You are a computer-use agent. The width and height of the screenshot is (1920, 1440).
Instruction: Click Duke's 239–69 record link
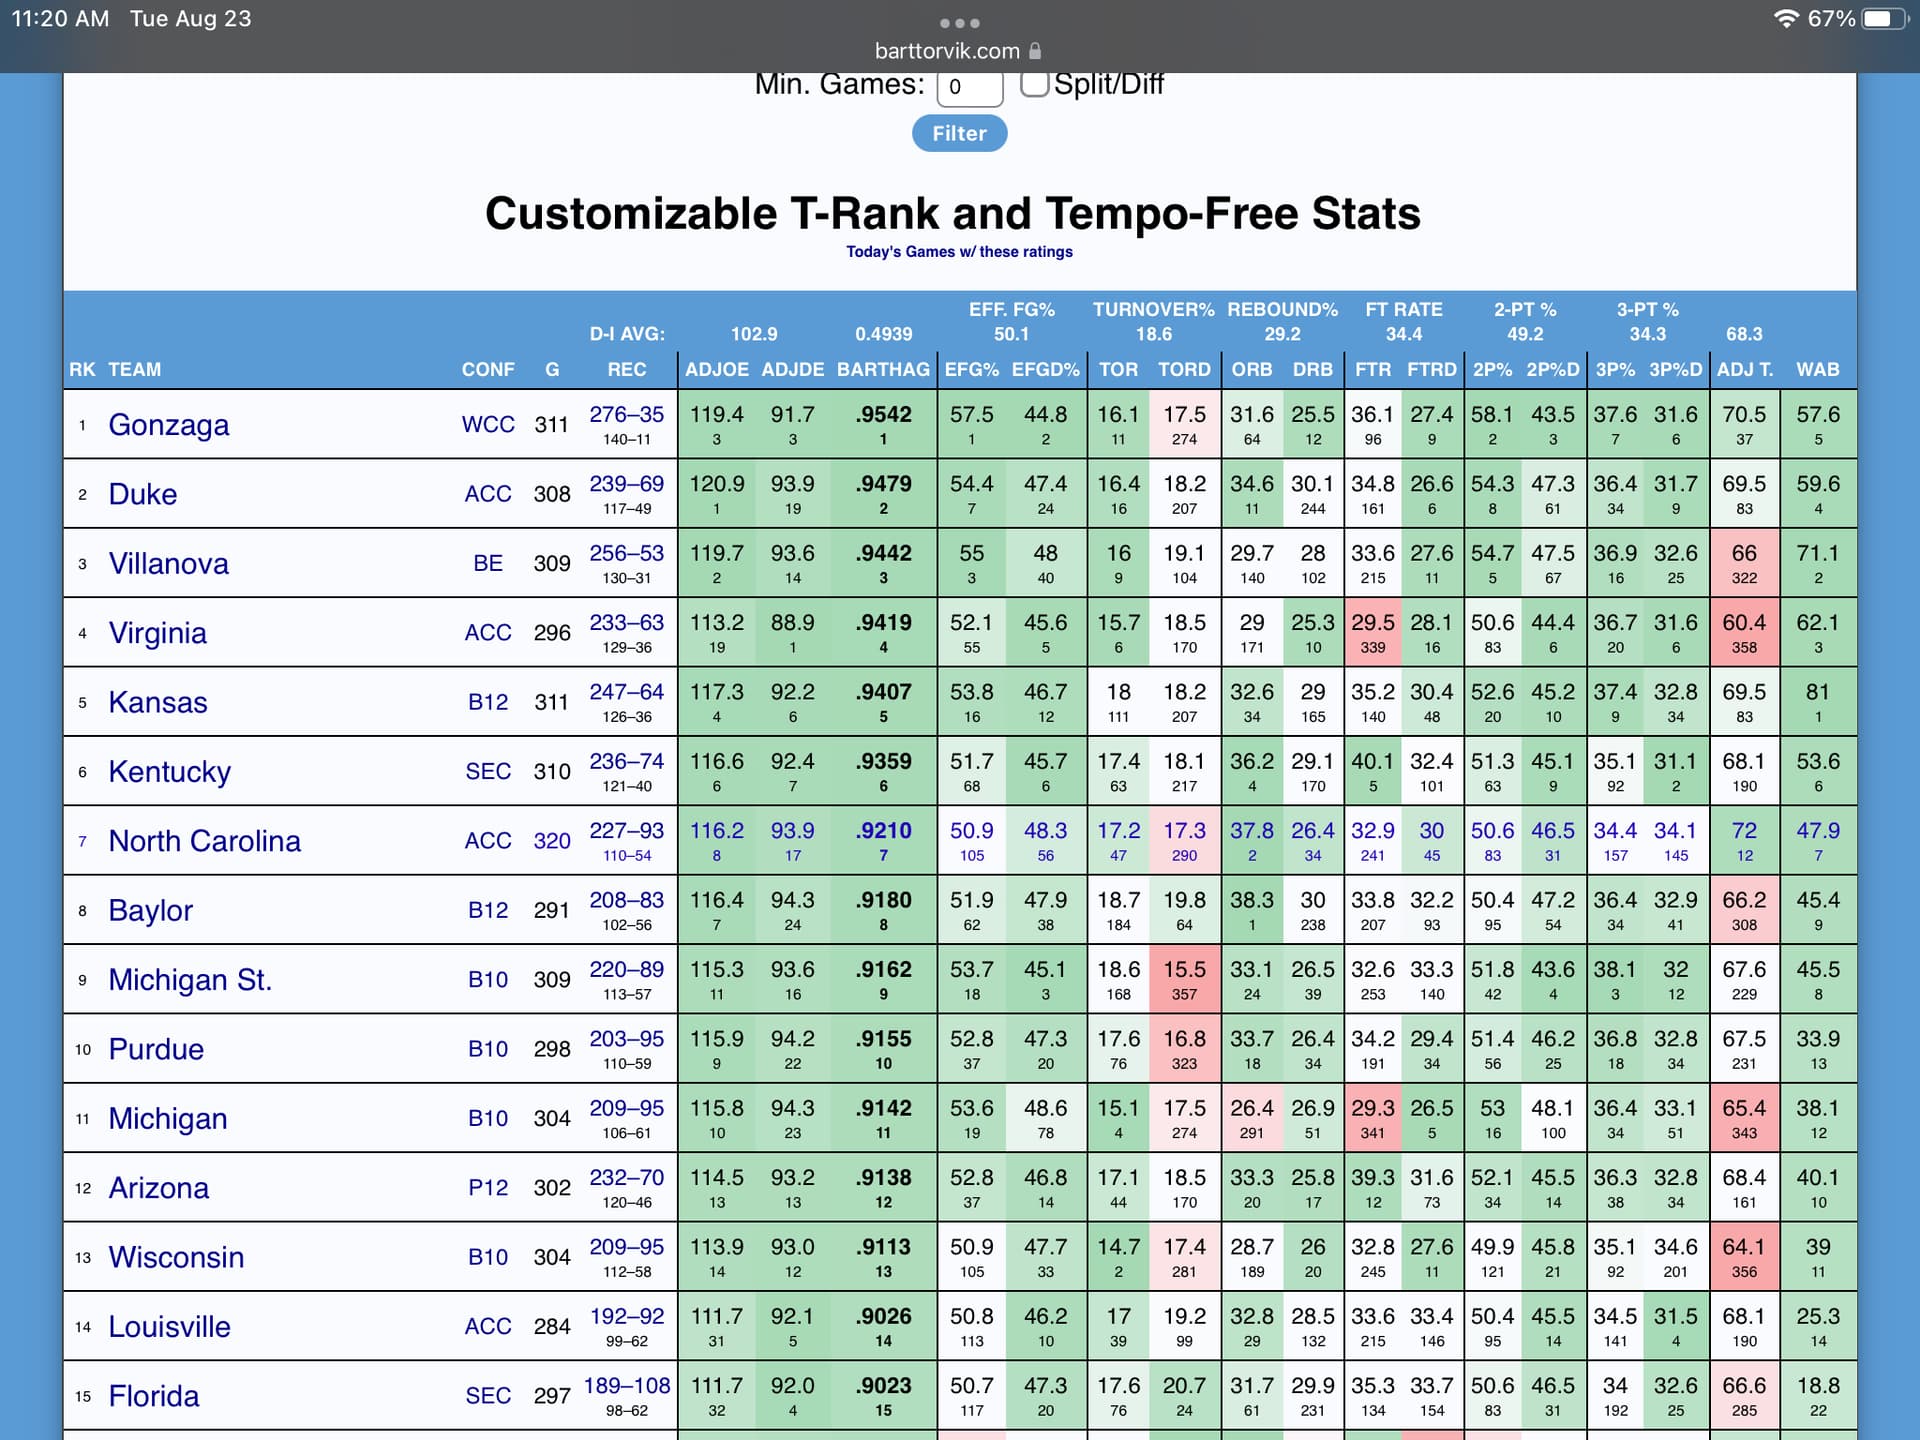(627, 484)
